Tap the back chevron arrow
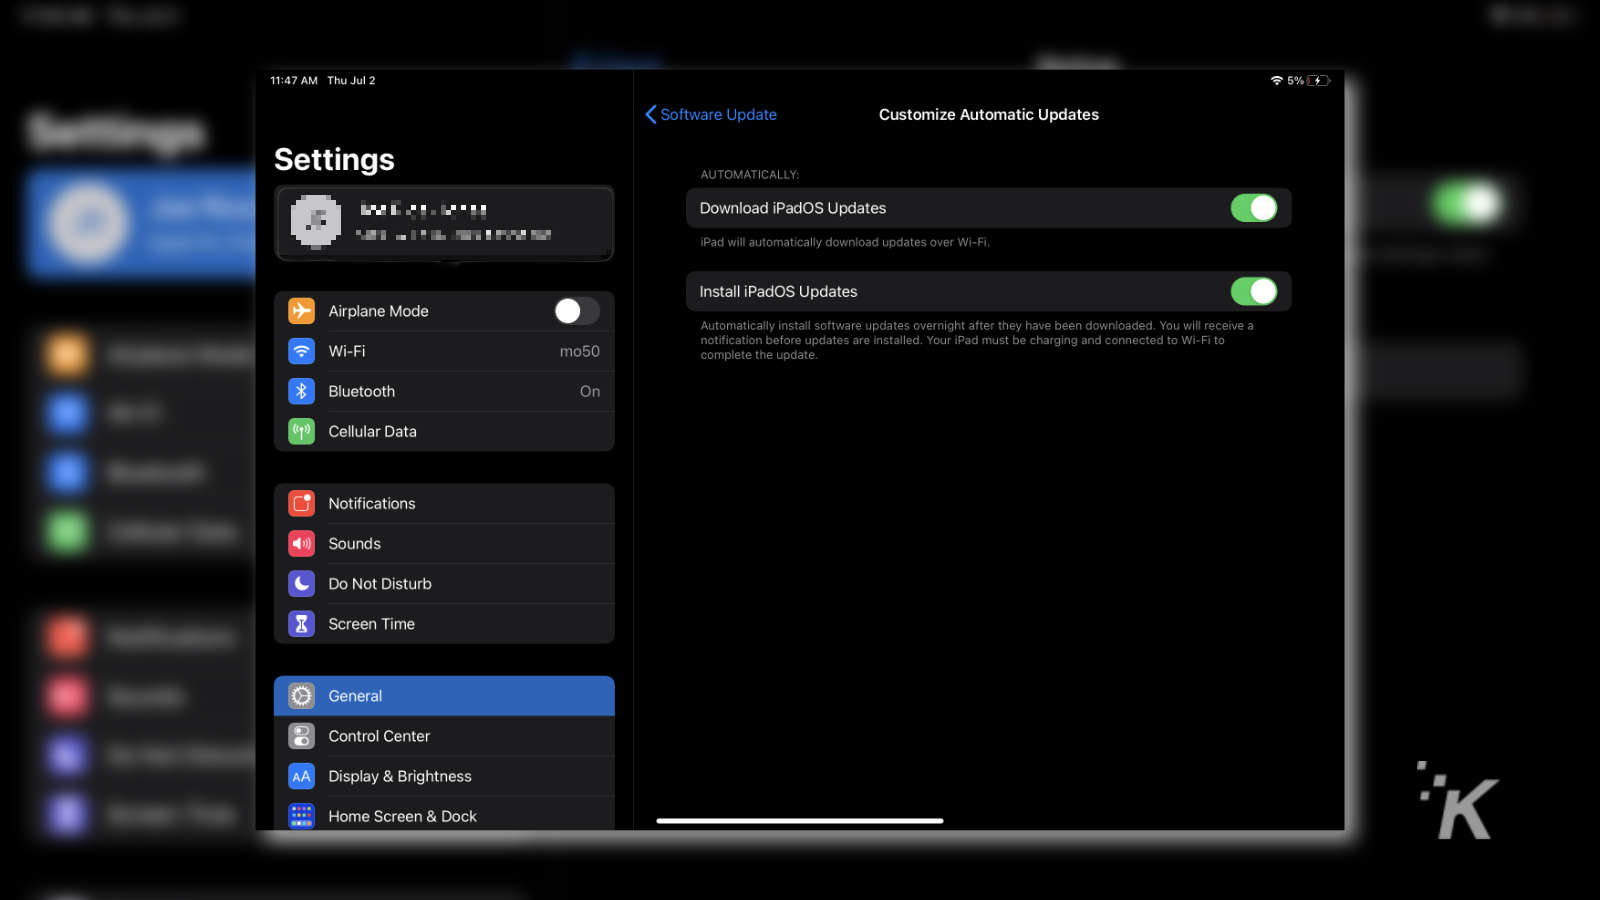 tap(651, 114)
